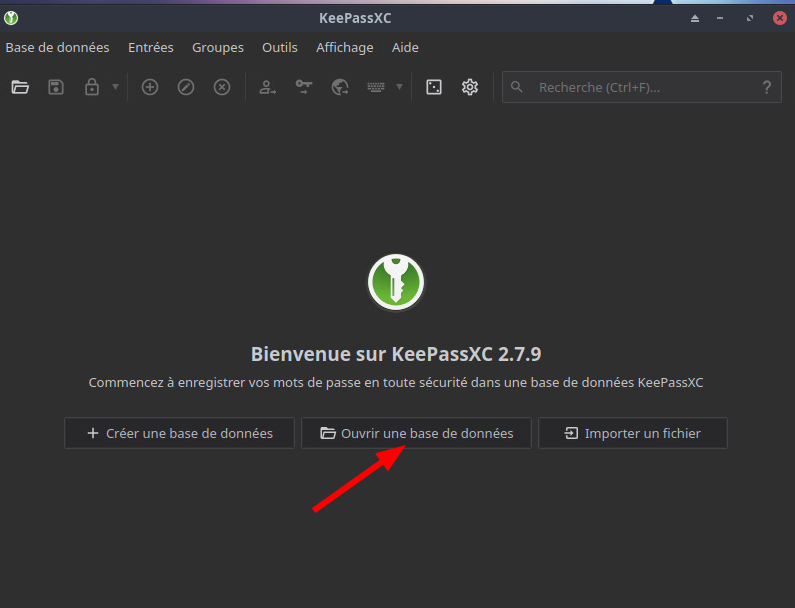Expand the dropdown arrow beside the keyboard icon
The height and width of the screenshot is (608, 795).
point(400,87)
